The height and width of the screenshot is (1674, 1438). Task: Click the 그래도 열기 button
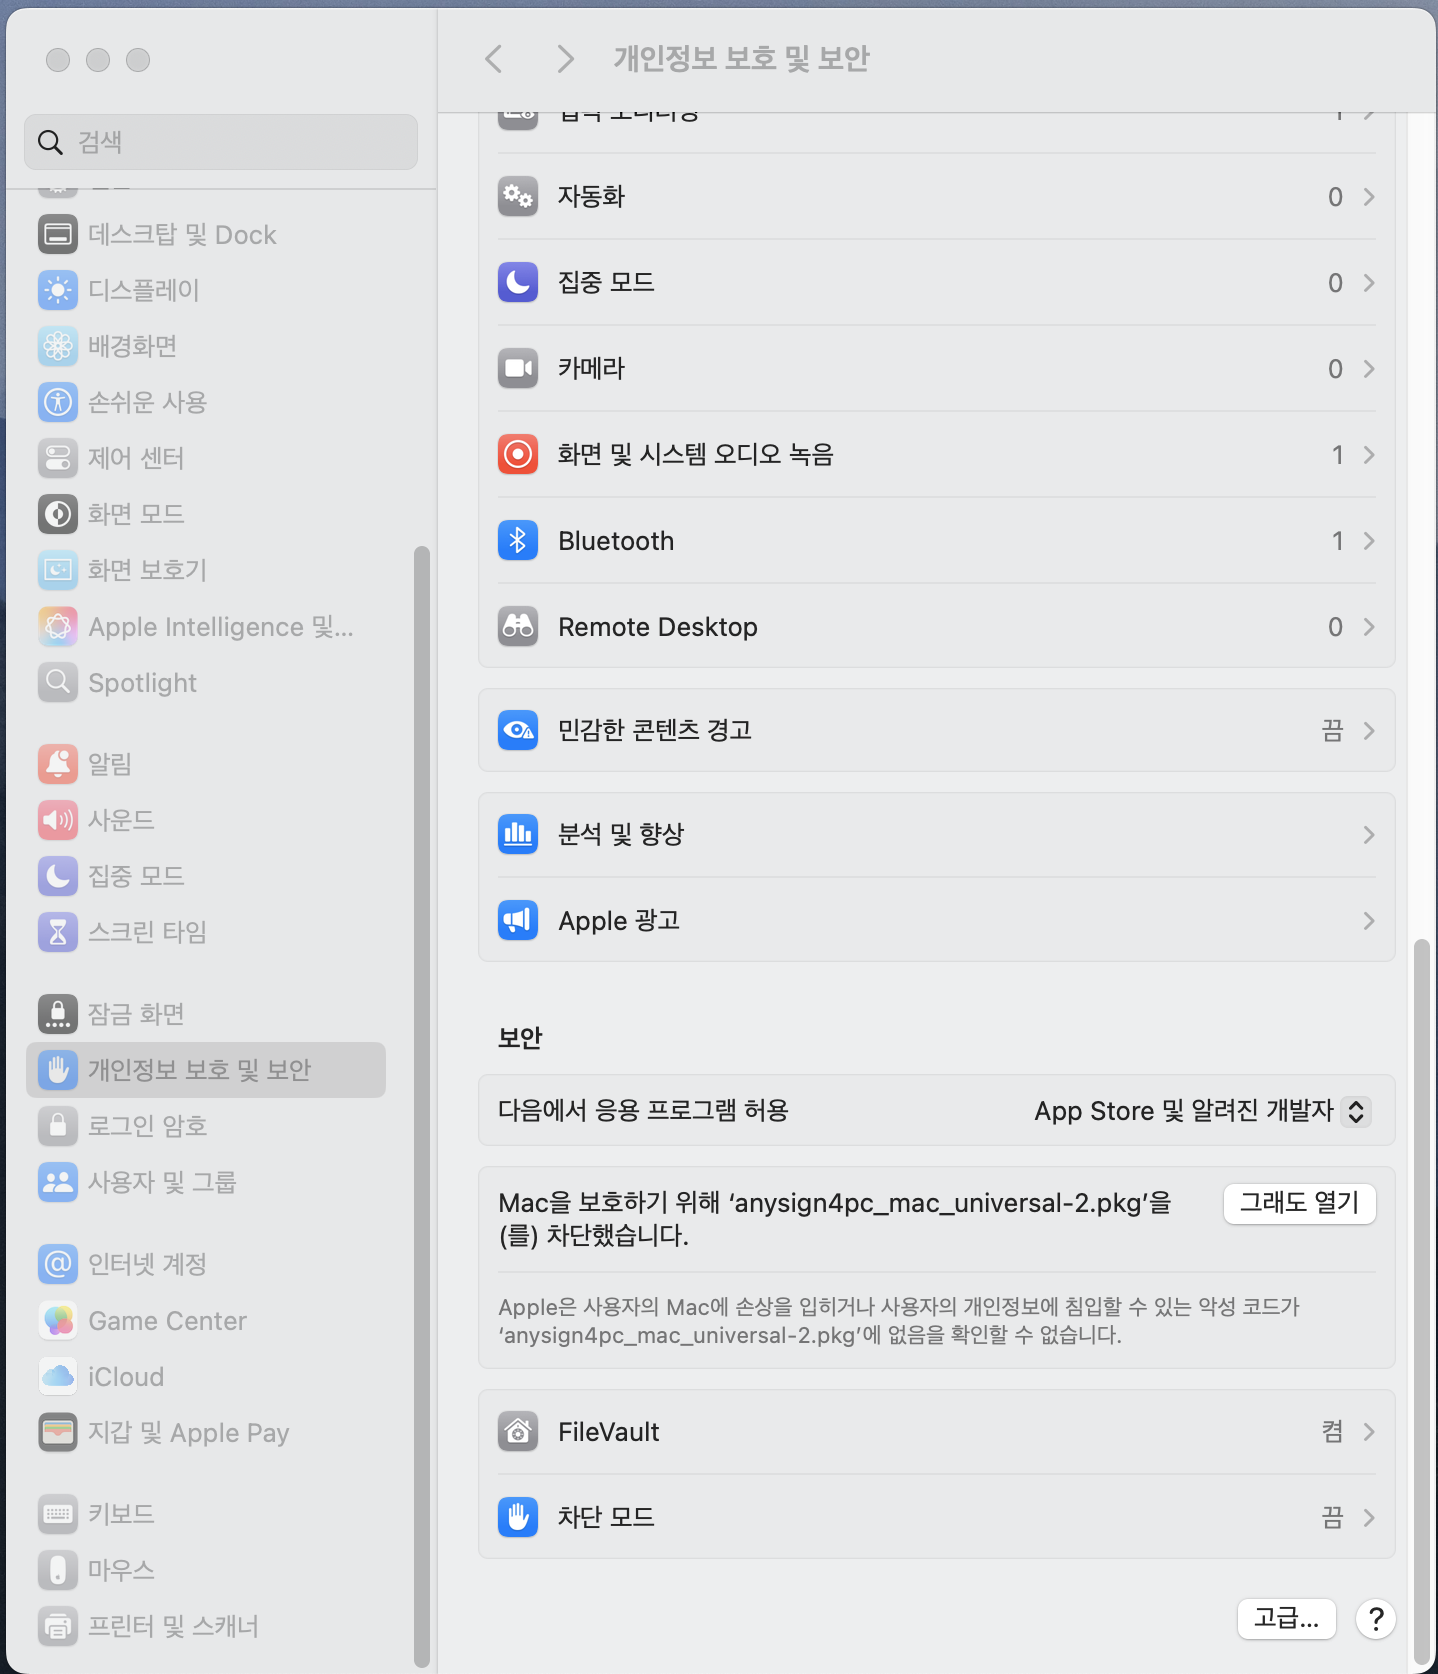click(1299, 1203)
